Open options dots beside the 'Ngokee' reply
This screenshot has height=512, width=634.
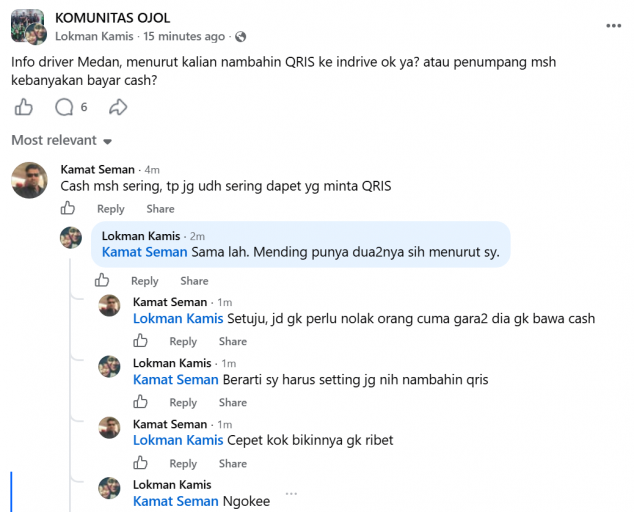tap(291, 494)
